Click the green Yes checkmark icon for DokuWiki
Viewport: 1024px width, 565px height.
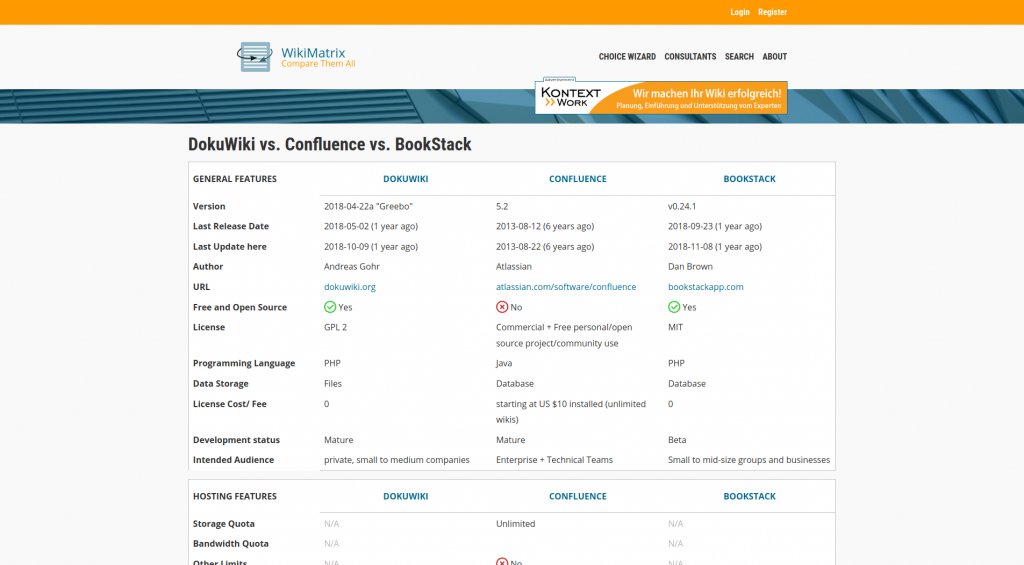330,307
